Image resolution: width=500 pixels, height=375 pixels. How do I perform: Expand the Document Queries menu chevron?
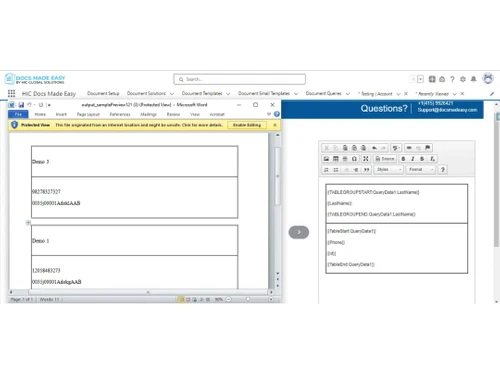coord(348,94)
